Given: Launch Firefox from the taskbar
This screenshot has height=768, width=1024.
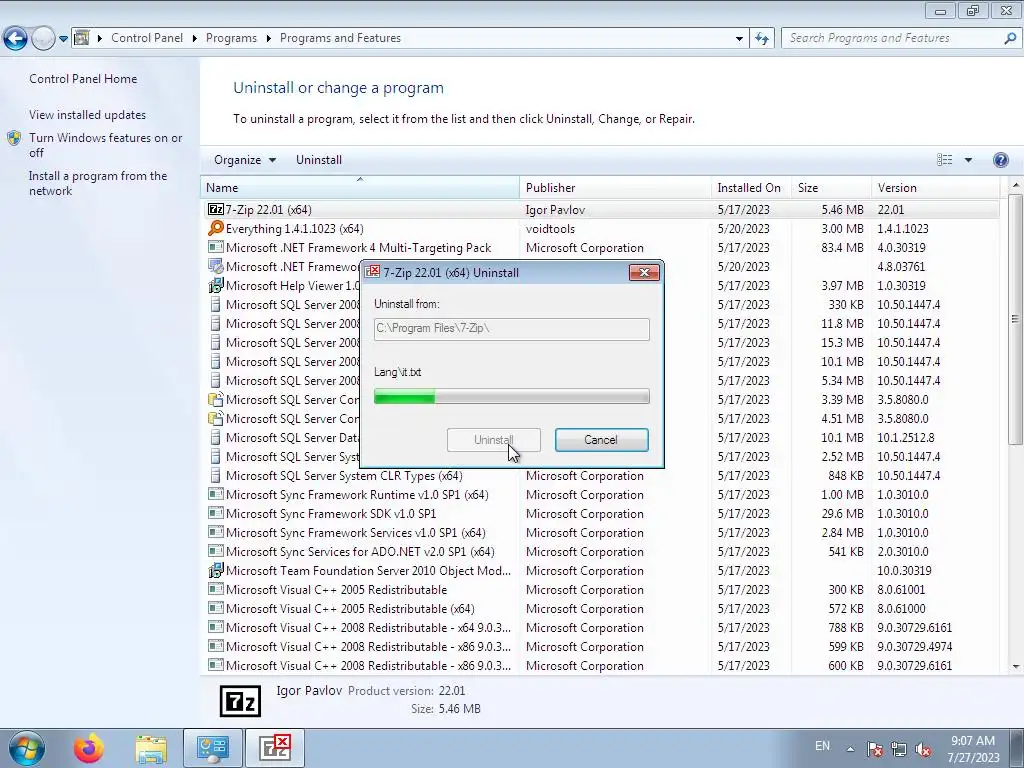Looking at the screenshot, I should pos(89,748).
